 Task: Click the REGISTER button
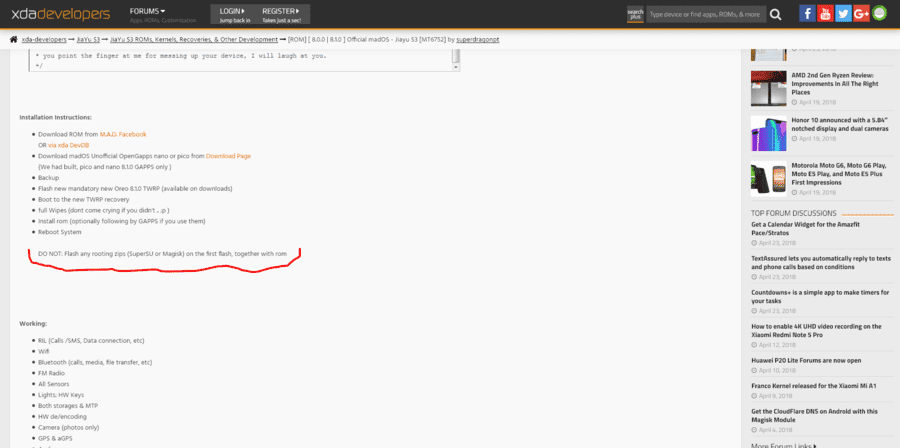coord(281,15)
